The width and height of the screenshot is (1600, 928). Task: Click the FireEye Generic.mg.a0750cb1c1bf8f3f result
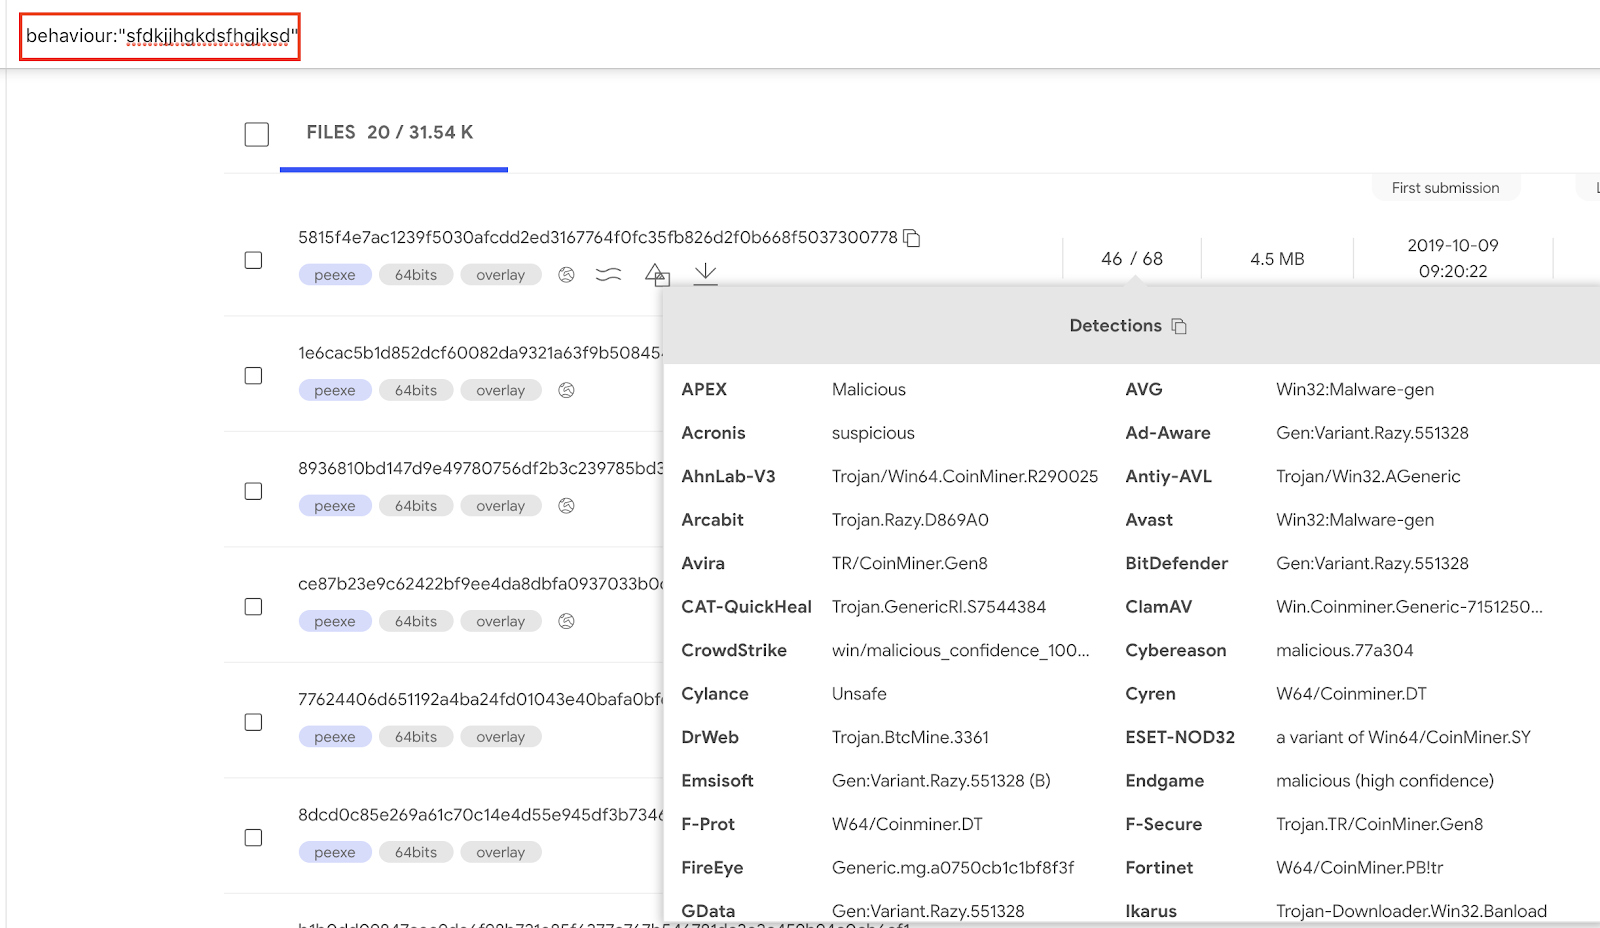[x=953, y=868]
